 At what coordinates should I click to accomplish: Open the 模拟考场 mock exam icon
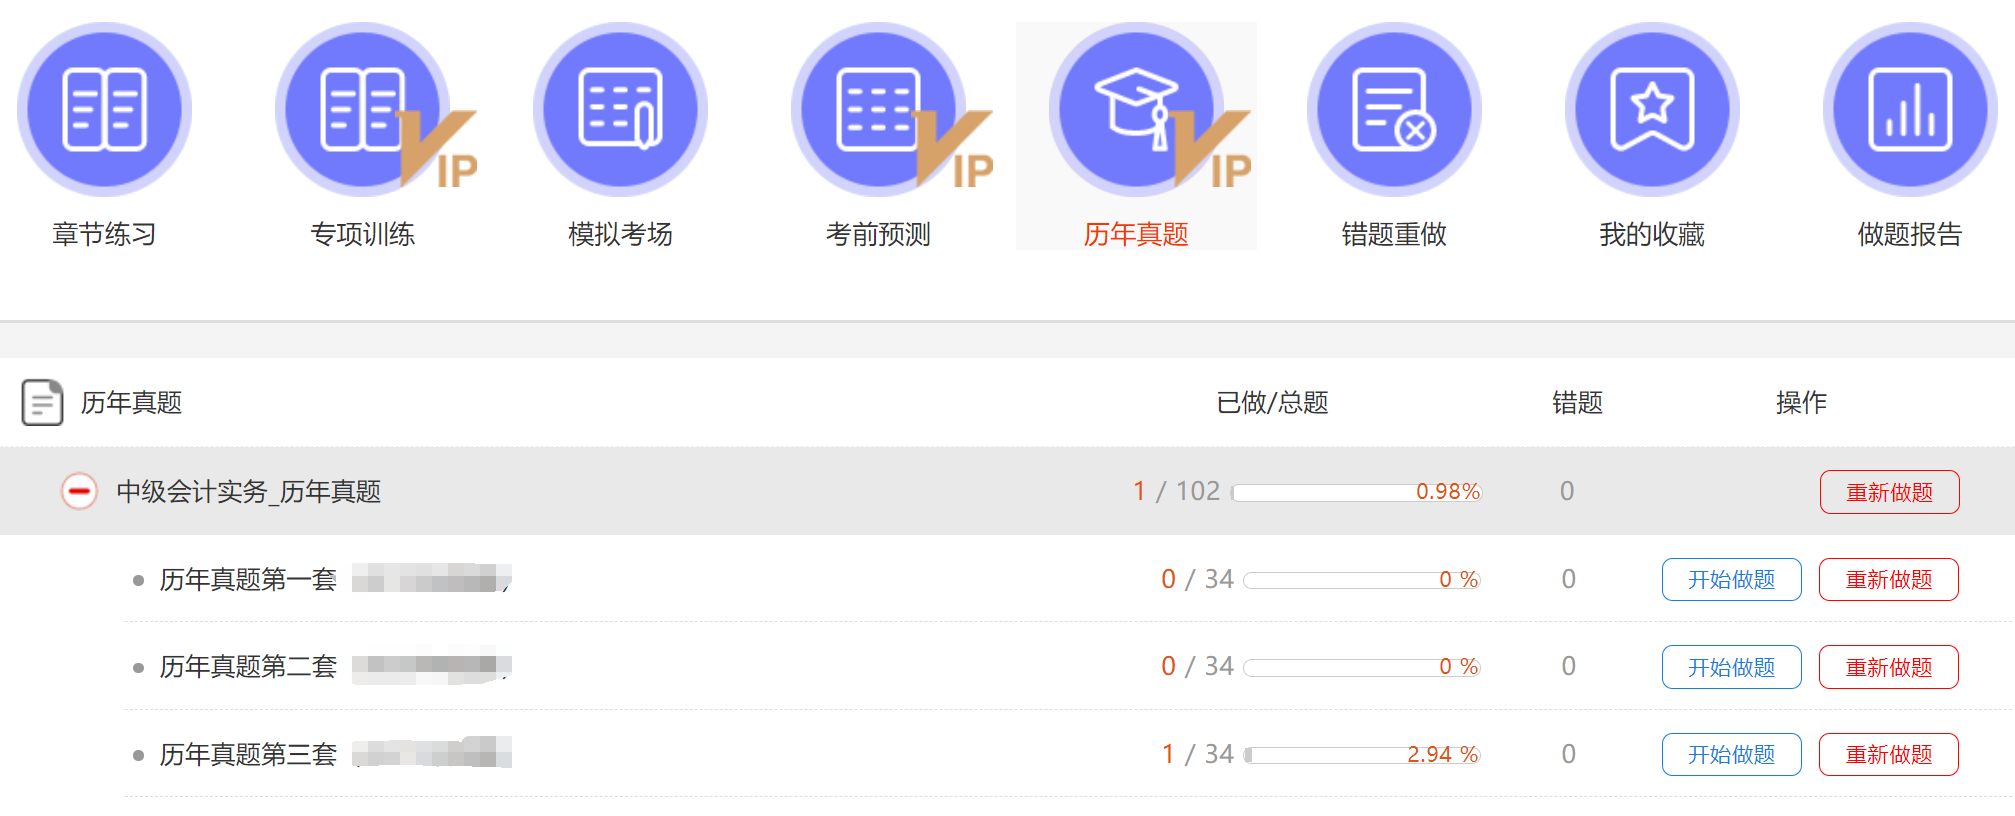[x=620, y=110]
